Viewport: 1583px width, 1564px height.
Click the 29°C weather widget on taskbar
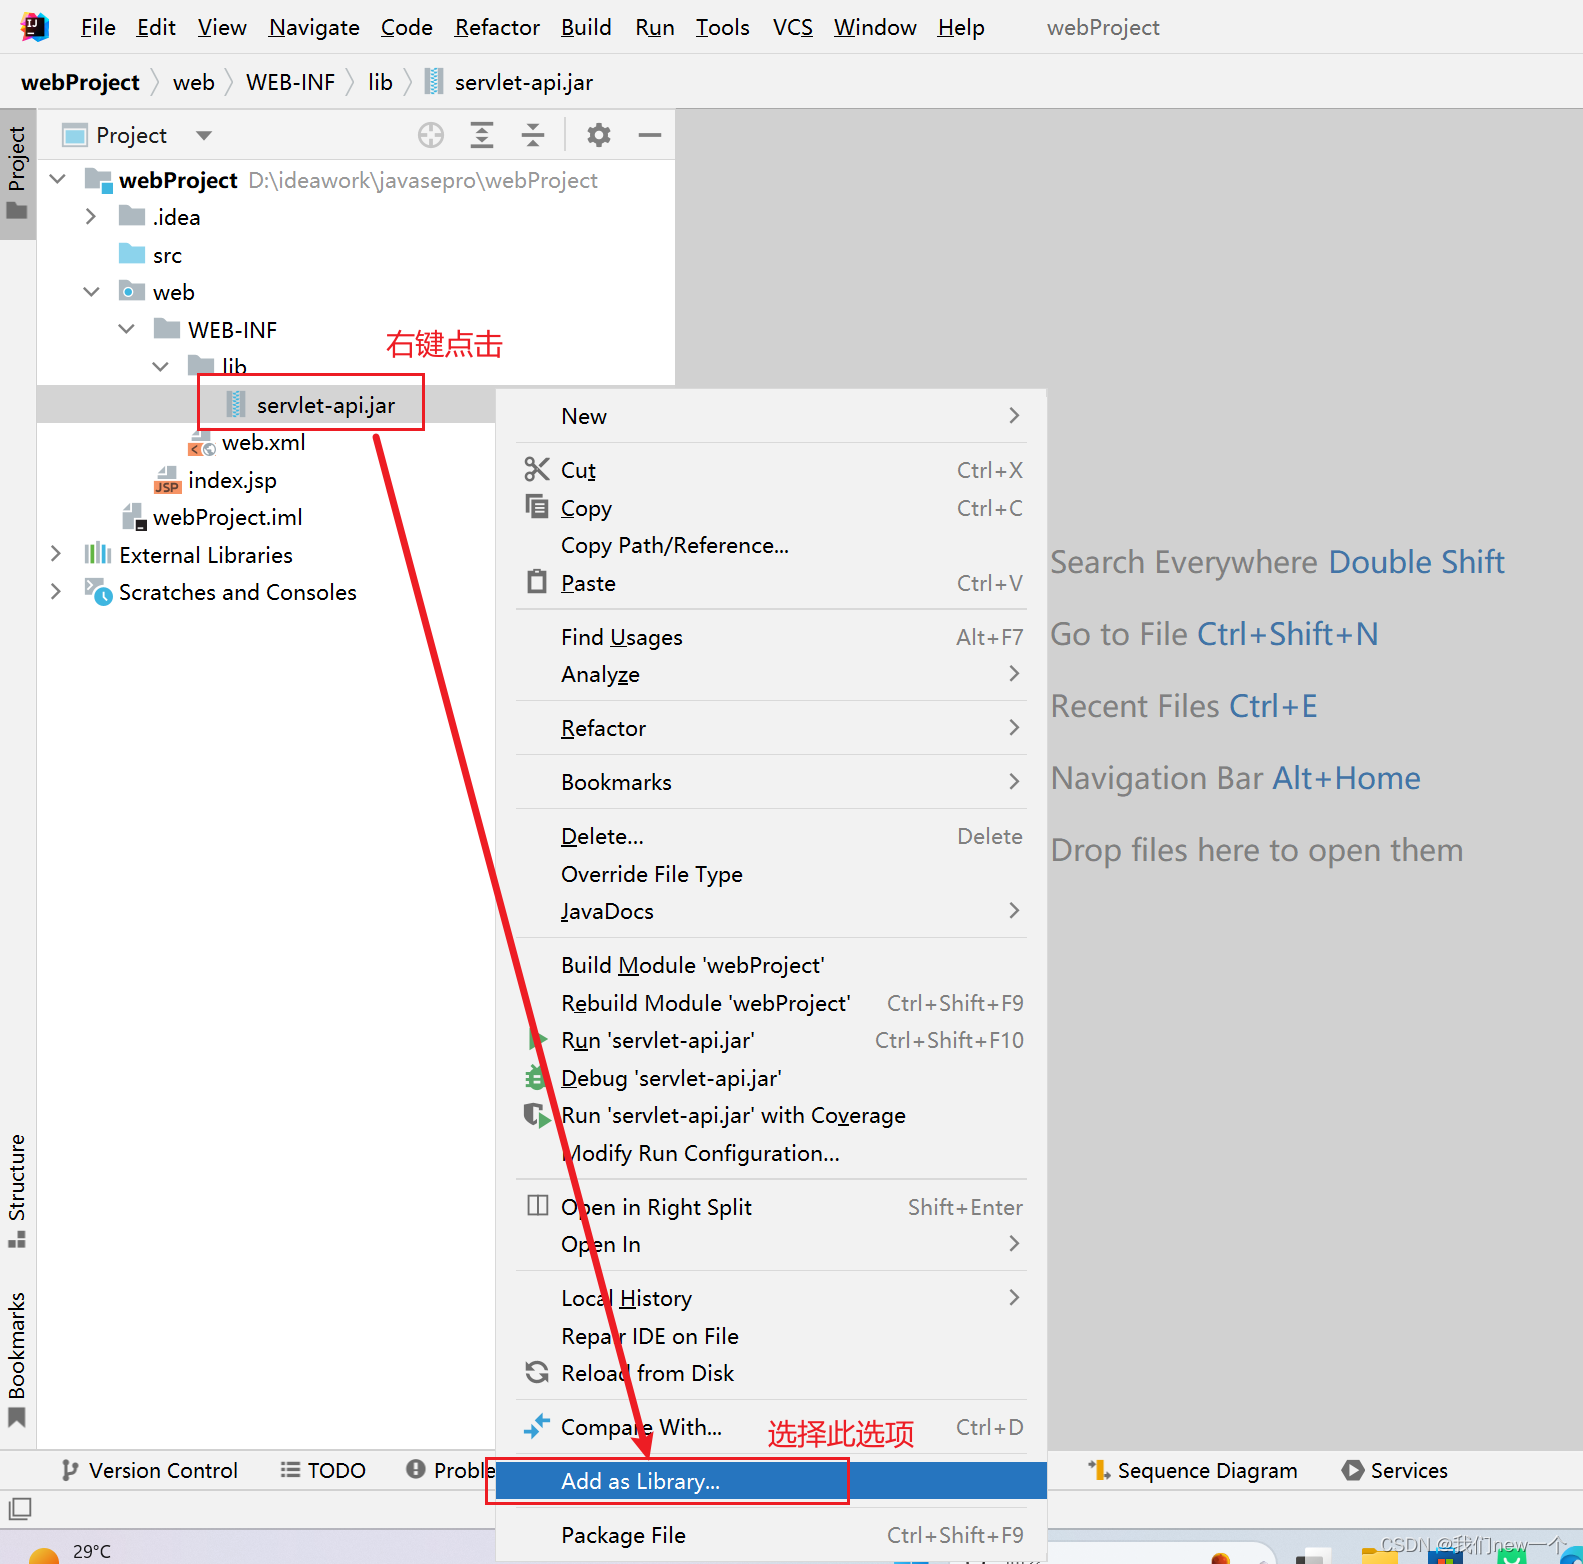70,1550
